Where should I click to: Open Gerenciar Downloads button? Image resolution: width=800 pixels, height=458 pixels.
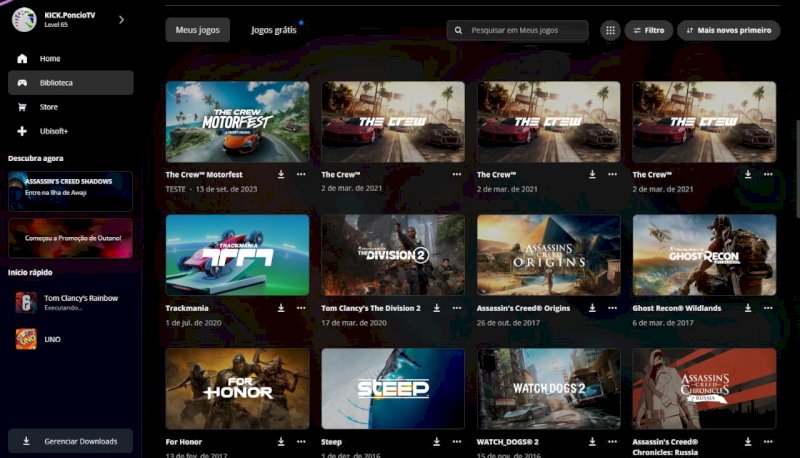point(70,441)
